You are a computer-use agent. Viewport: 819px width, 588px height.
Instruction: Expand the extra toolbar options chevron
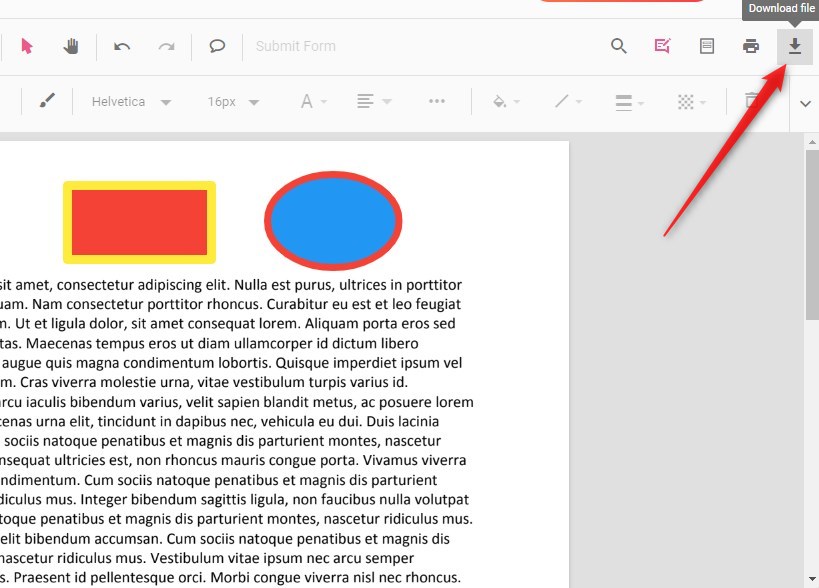[x=805, y=103]
